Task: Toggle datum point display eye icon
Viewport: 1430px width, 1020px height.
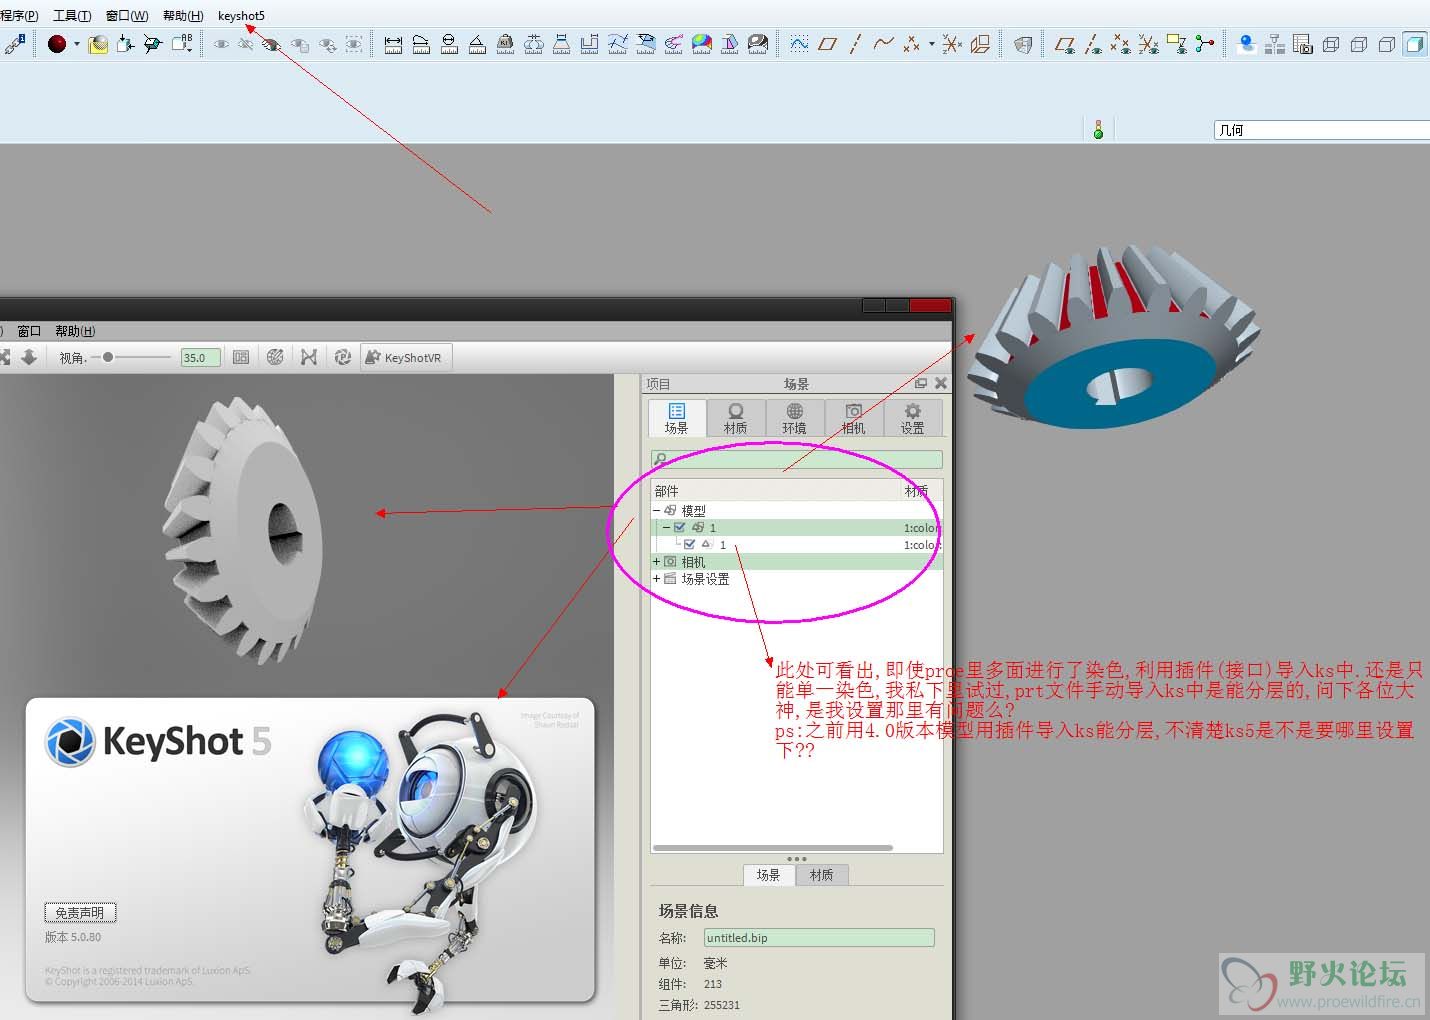Action: click(x=1121, y=44)
